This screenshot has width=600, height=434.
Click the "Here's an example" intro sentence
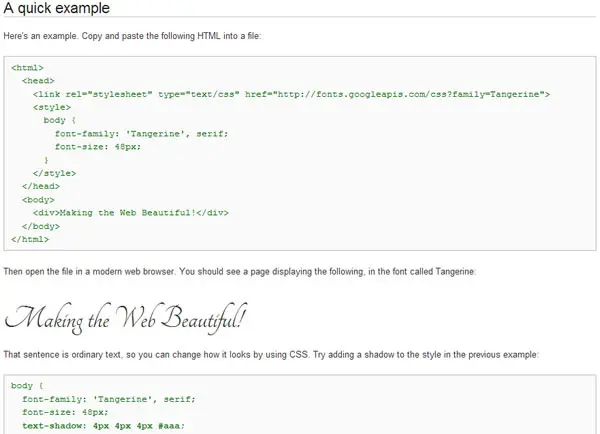(x=132, y=36)
